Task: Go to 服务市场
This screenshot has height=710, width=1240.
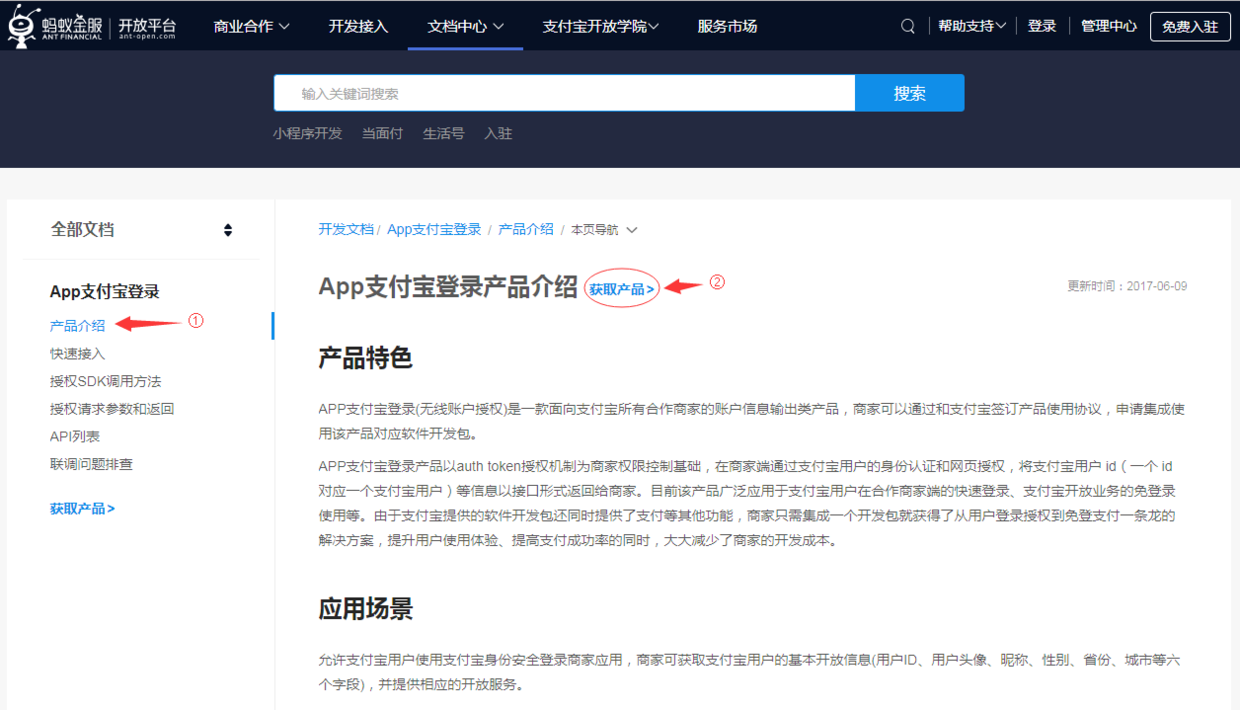Action: (x=727, y=27)
